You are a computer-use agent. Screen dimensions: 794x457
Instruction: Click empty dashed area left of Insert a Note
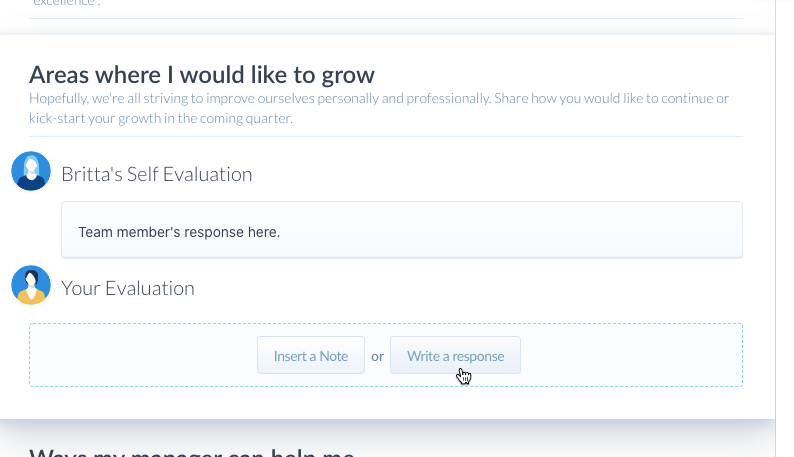click(x=140, y=355)
